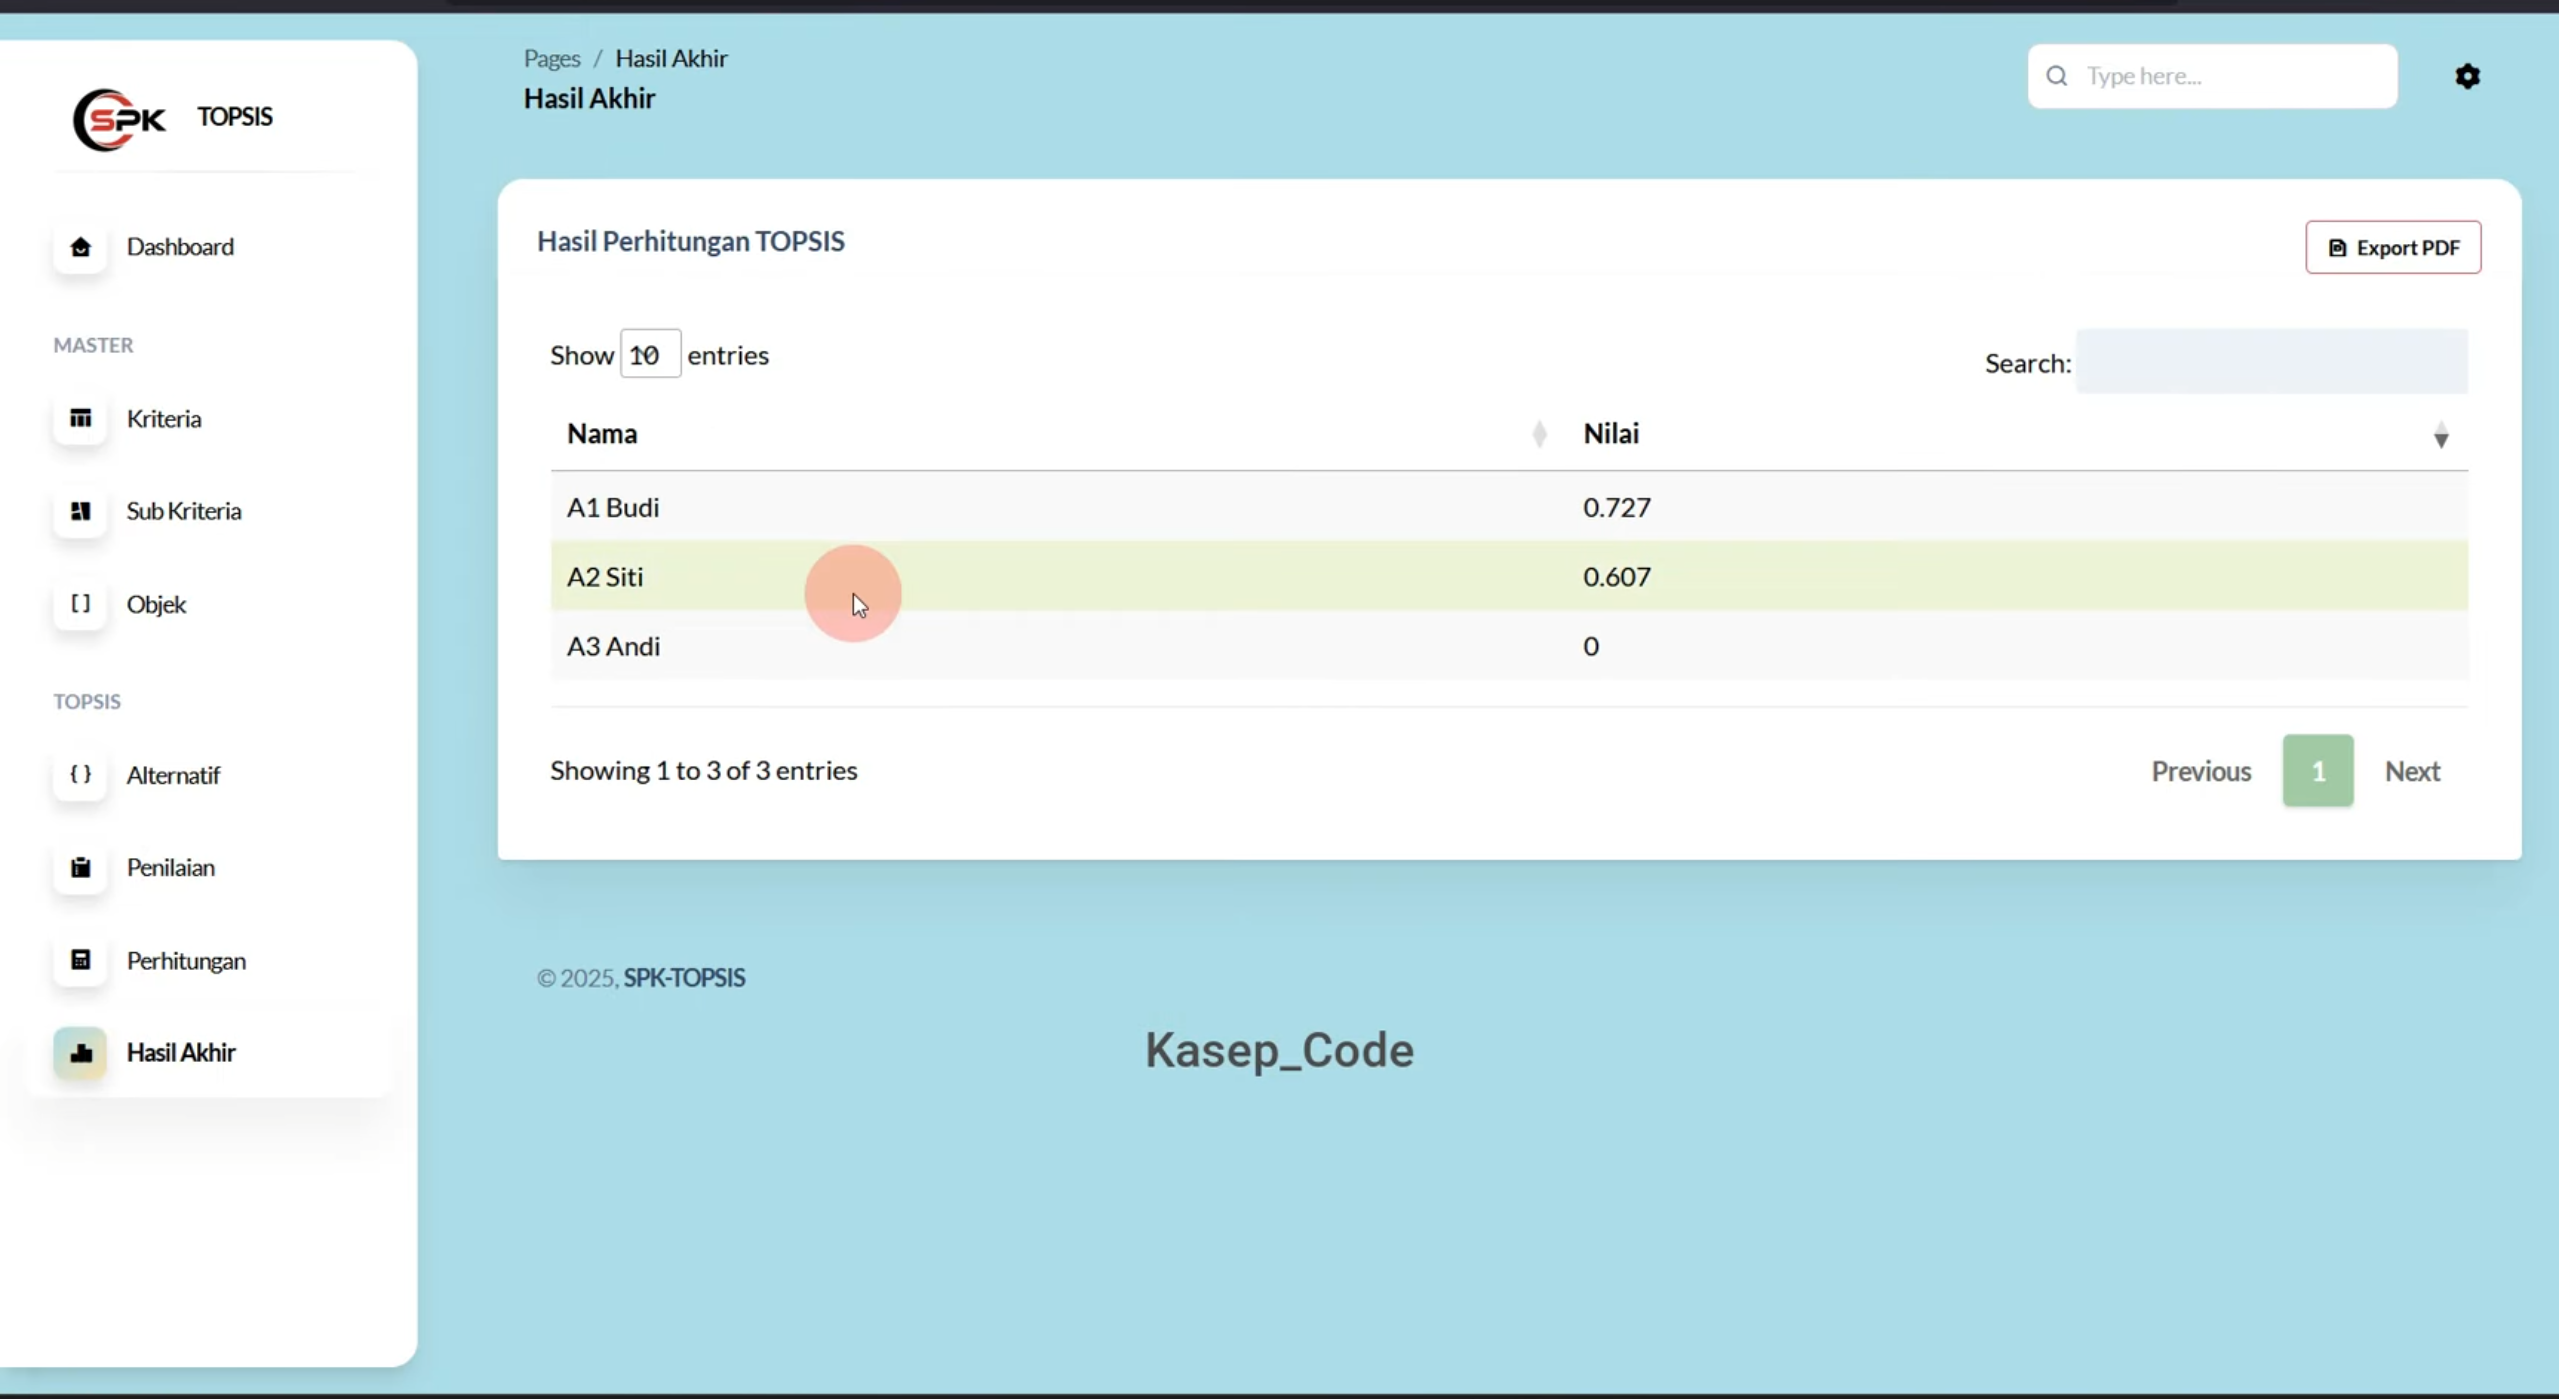
Task: Select the Hasil Akhir menu label
Action: [181, 1052]
